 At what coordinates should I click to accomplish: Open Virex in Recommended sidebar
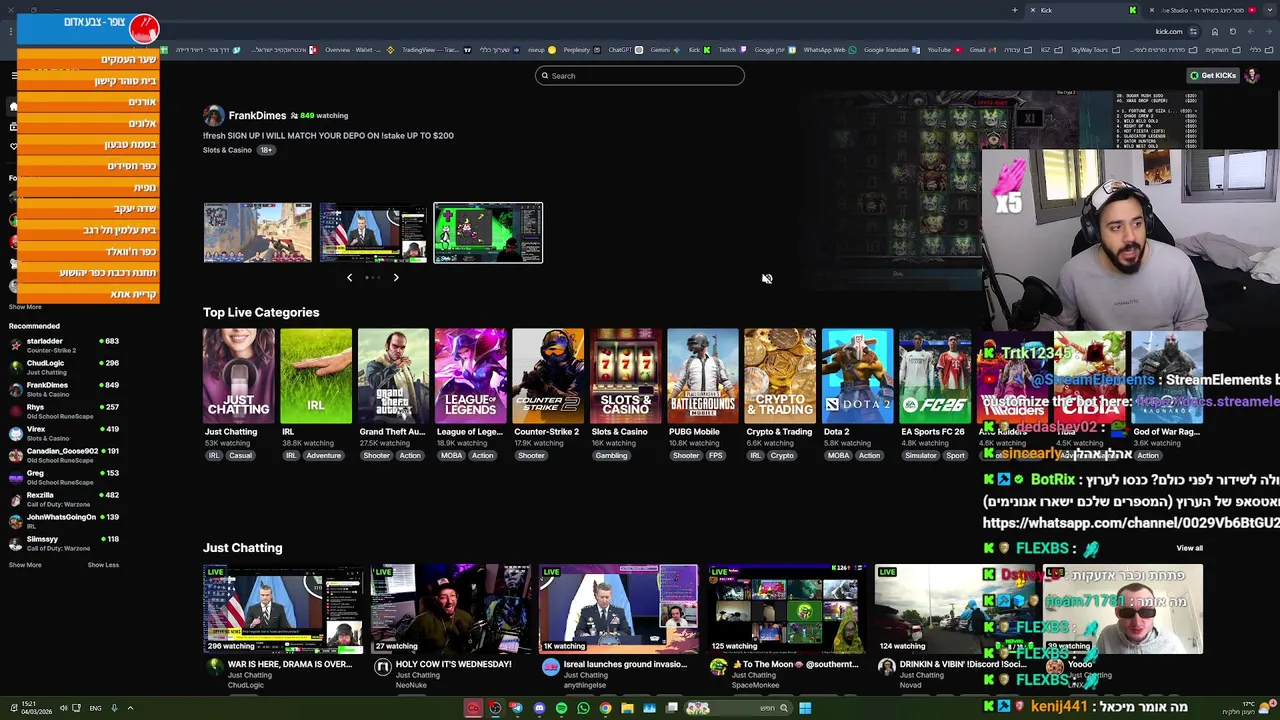click(63, 433)
